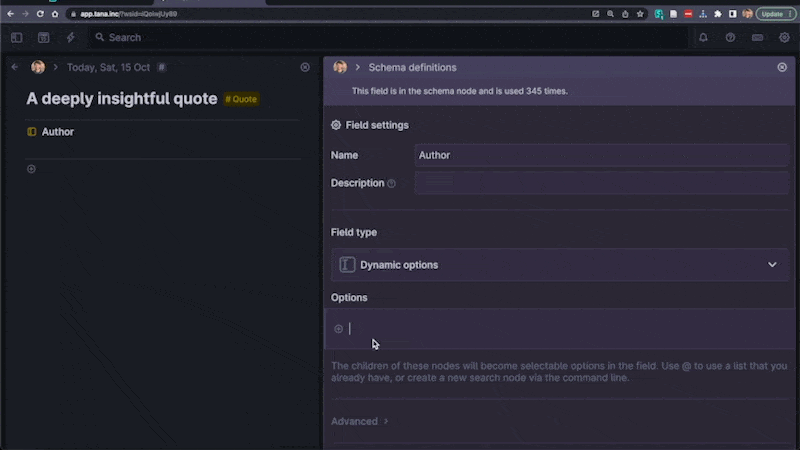Open the Schema definitions breadcrumb
The width and height of the screenshot is (800, 450).
click(x=412, y=67)
